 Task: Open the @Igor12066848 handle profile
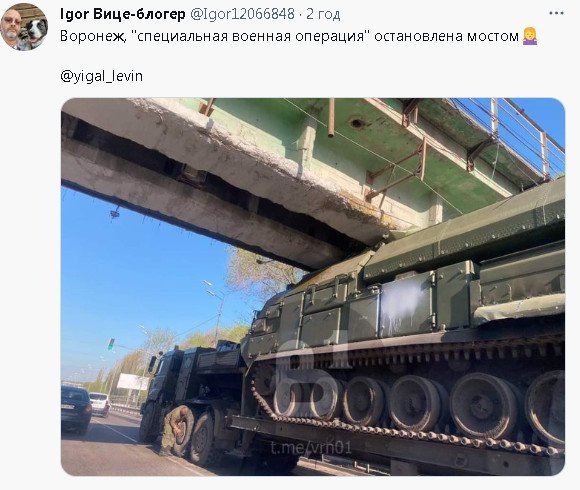point(242,14)
